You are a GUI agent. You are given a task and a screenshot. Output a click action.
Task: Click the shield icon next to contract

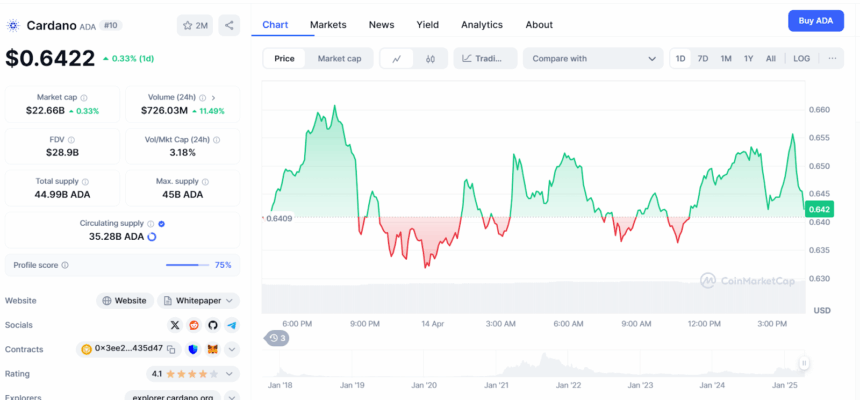(193, 349)
